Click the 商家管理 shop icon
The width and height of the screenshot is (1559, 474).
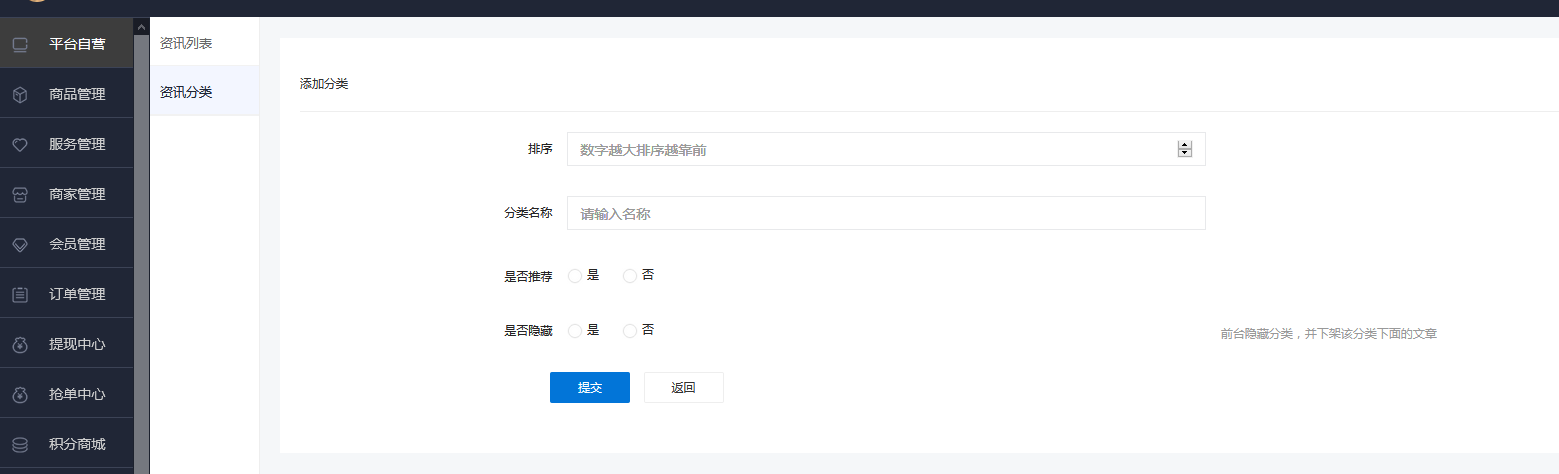[19, 194]
